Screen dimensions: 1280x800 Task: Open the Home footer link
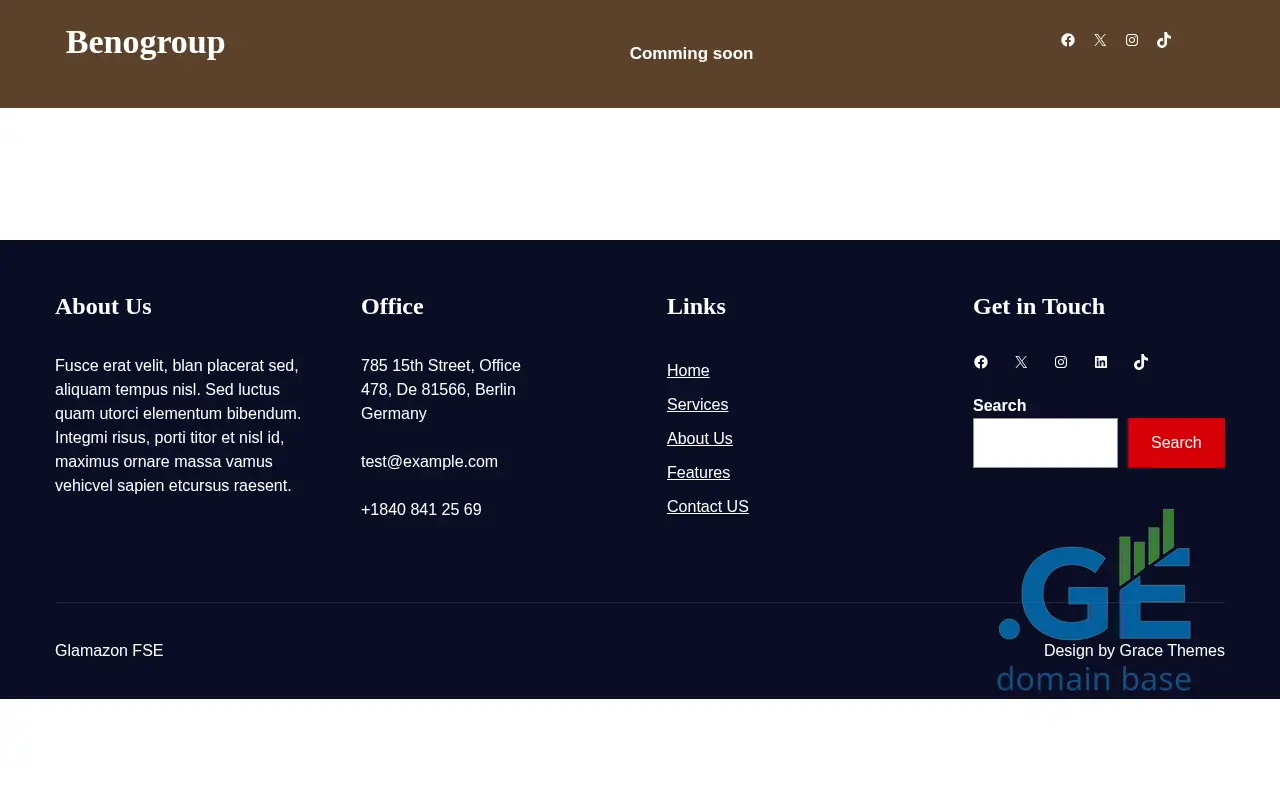(x=688, y=371)
